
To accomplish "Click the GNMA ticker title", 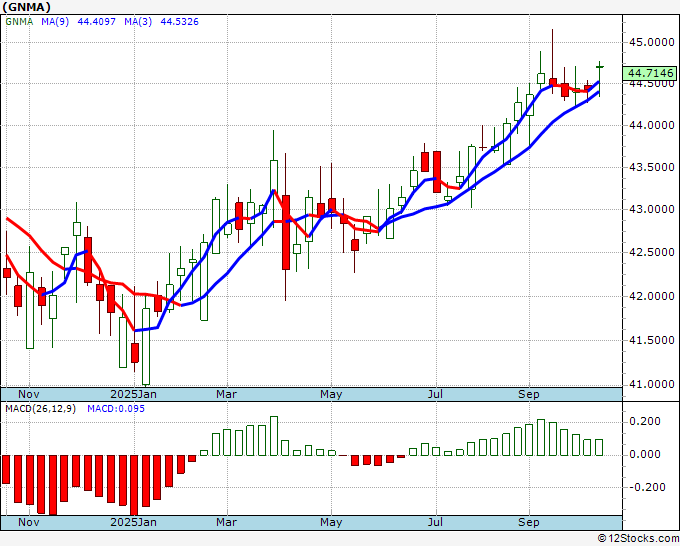I will click(x=26, y=7).
